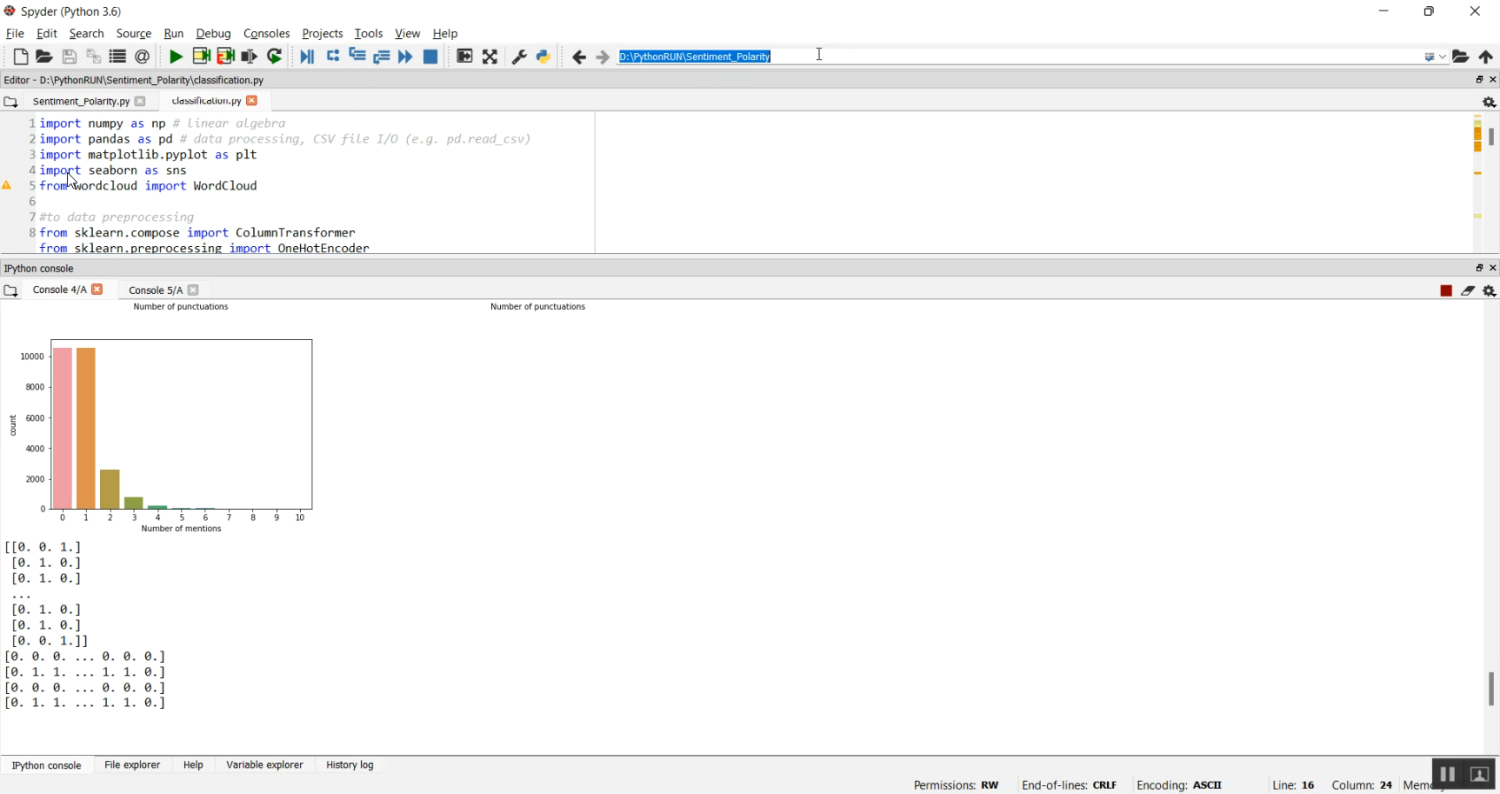This screenshot has width=1500, height=794.
Task: Open the Edit menu
Action: (x=47, y=33)
